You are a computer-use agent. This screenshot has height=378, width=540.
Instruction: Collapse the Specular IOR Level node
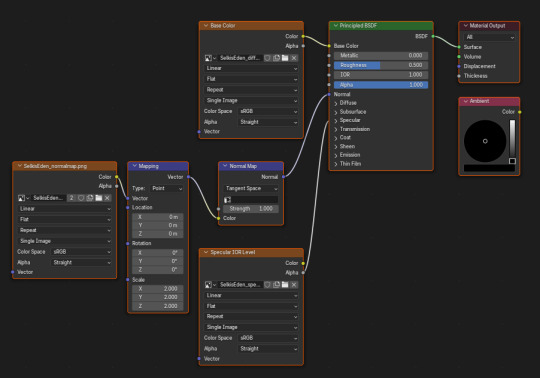[x=206, y=252]
